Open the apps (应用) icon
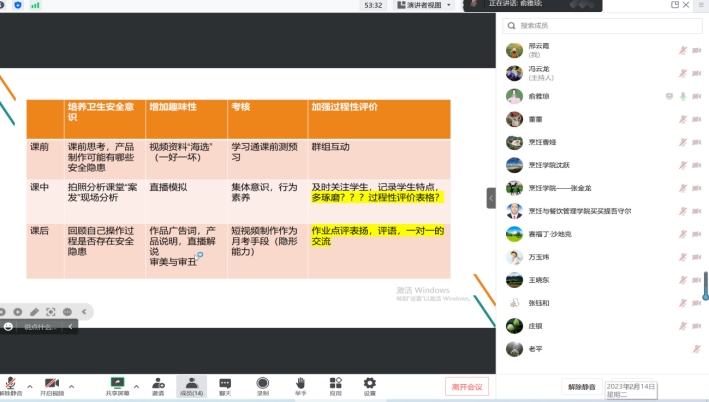This screenshot has height=402, width=709. [x=335, y=382]
